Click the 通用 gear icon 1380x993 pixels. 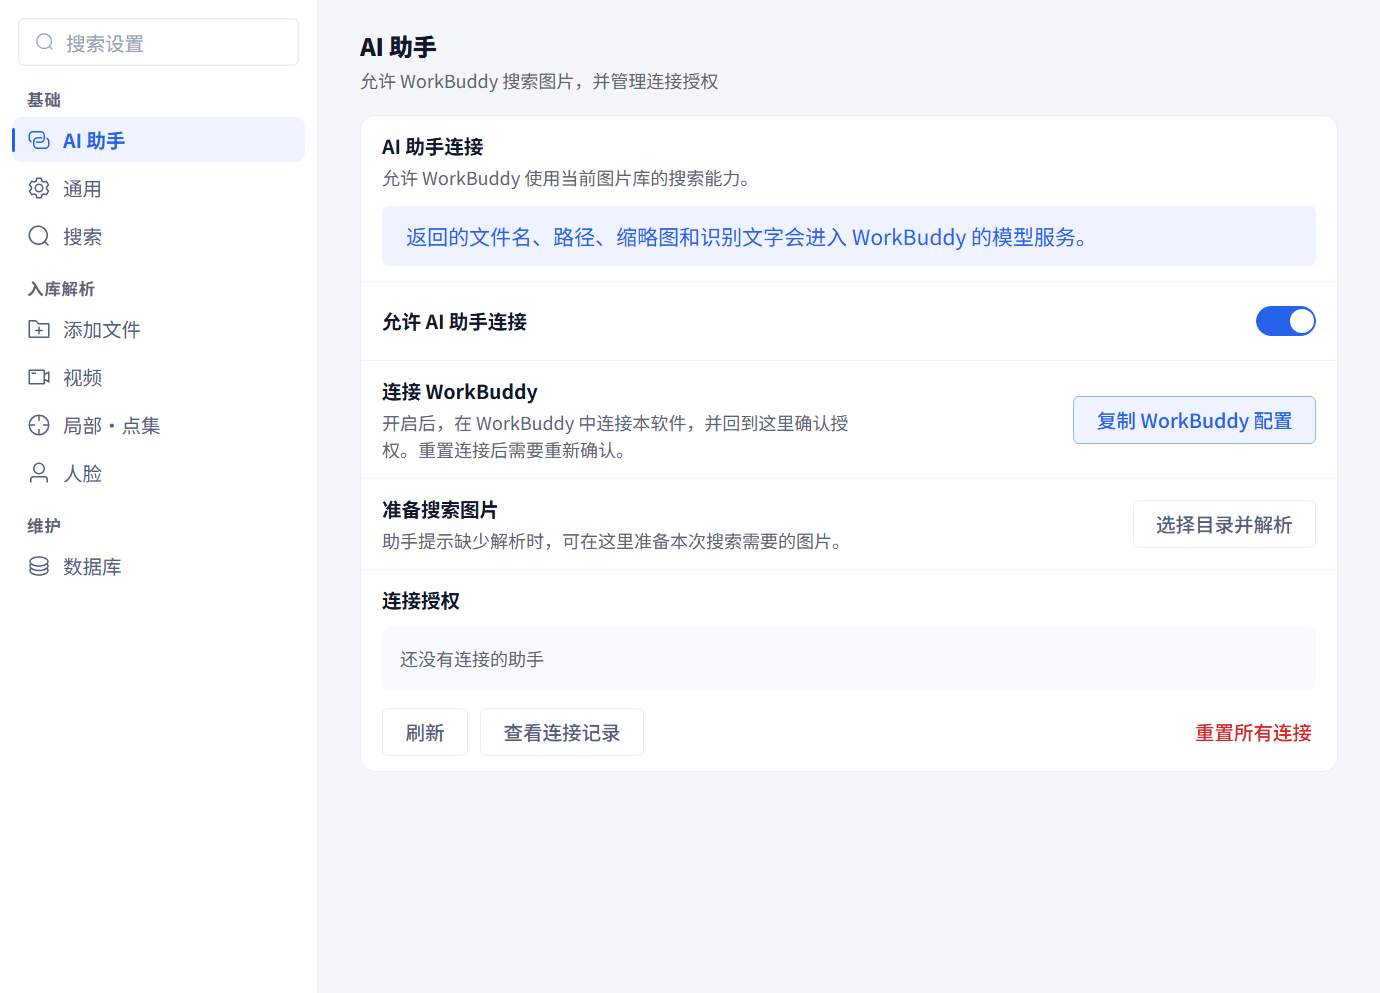[39, 188]
